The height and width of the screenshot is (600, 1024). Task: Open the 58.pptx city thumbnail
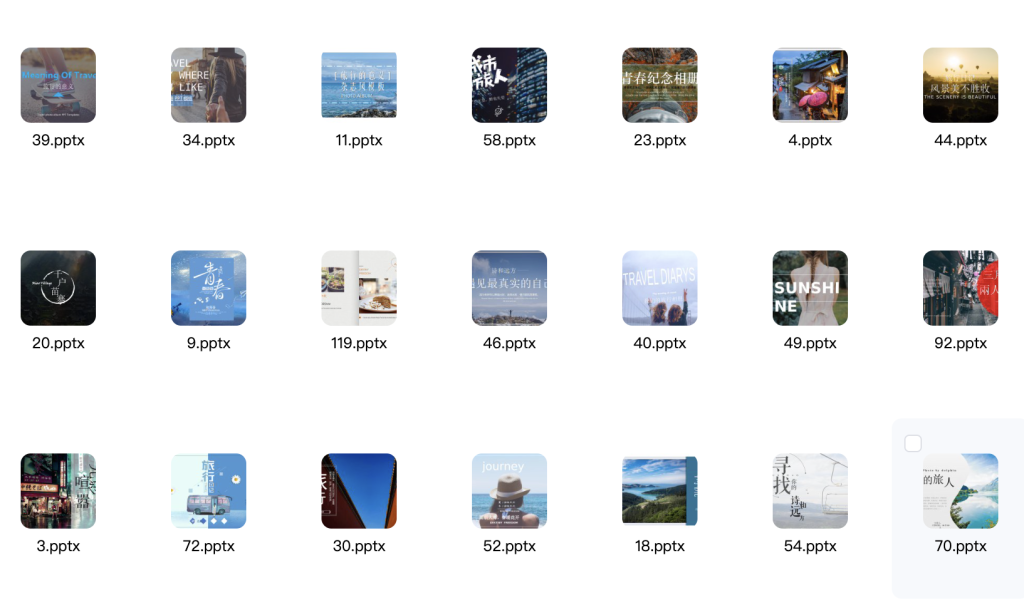tap(509, 85)
